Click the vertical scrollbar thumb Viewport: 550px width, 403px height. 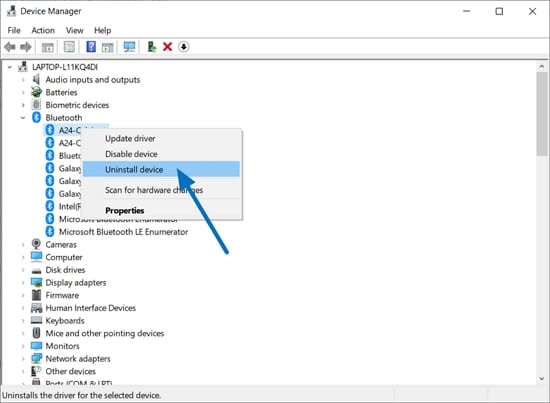pos(542,114)
